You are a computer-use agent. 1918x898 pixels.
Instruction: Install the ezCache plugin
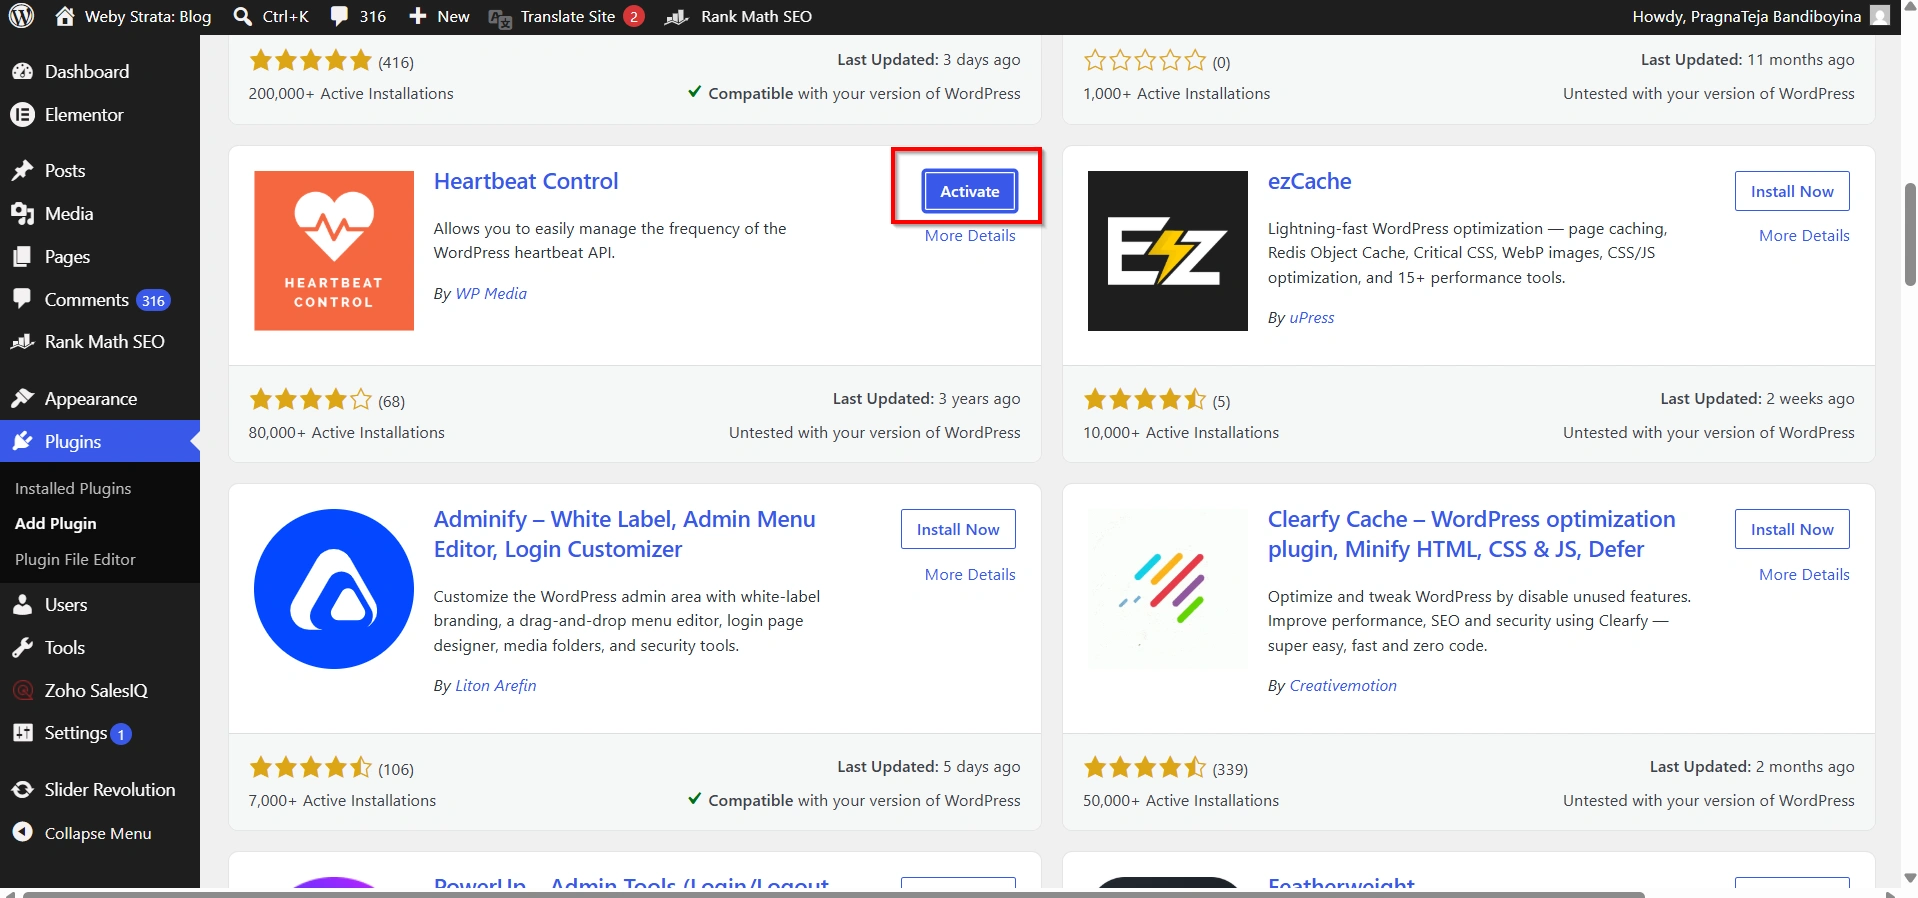(1792, 191)
